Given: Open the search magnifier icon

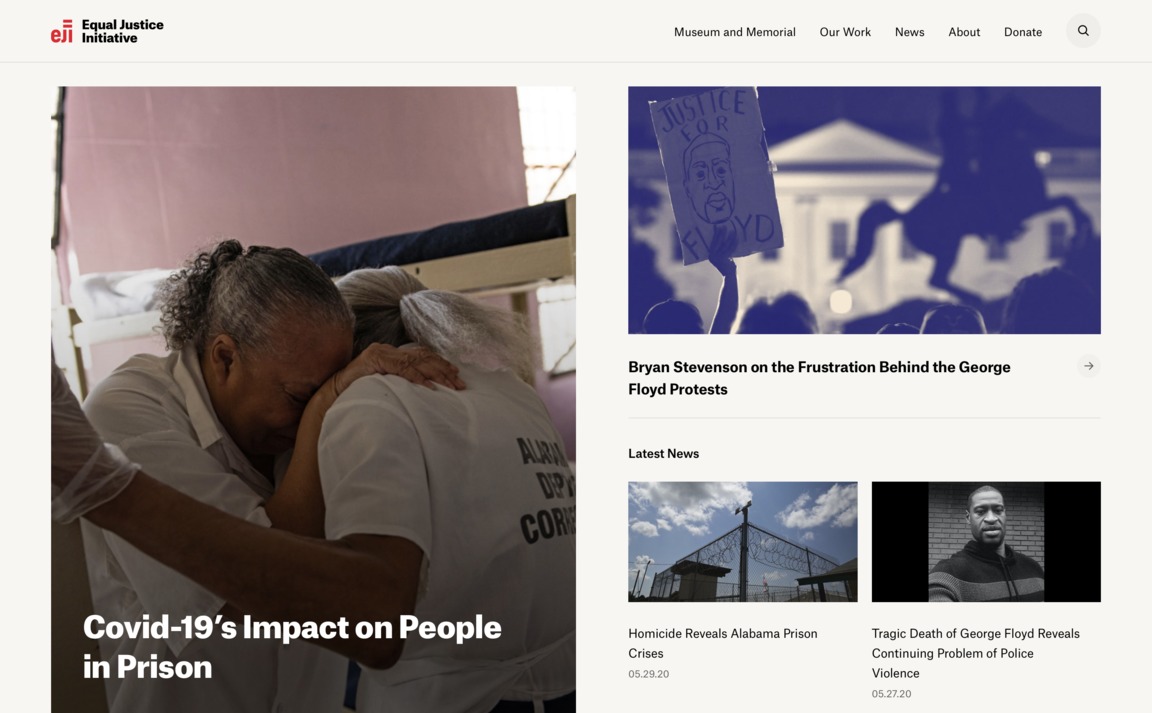Looking at the screenshot, I should [1083, 31].
